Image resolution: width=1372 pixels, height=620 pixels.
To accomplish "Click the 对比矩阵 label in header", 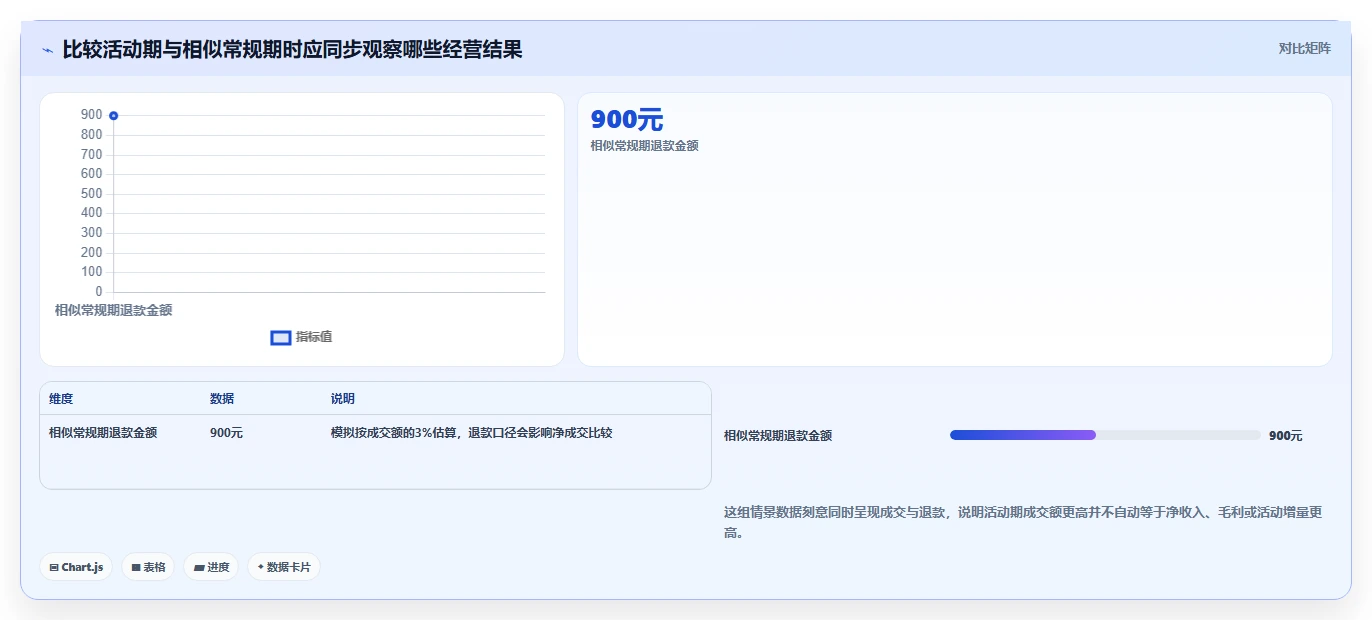I will tap(1304, 48).
